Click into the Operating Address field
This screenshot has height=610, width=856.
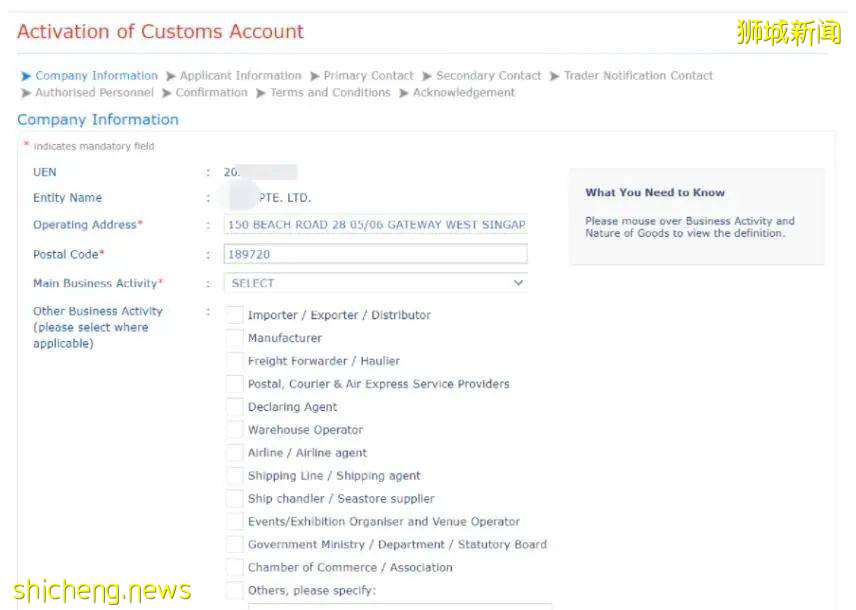pyautogui.click(x=376, y=224)
